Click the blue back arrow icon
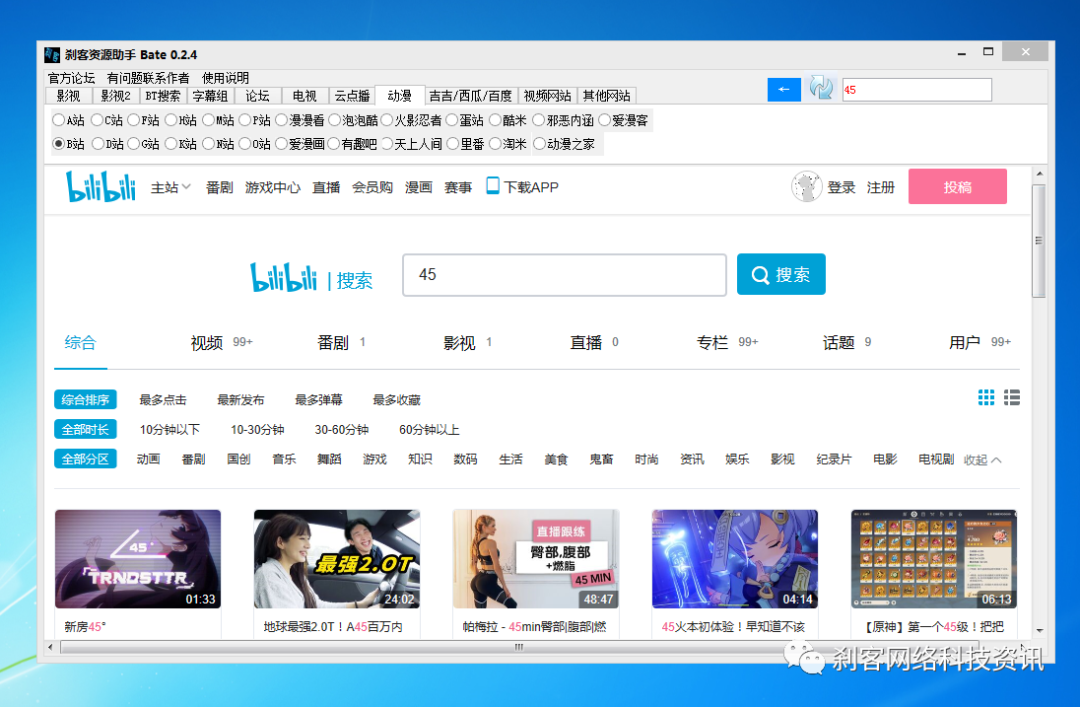This screenshot has height=707, width=1080. (x=784, y=89)
